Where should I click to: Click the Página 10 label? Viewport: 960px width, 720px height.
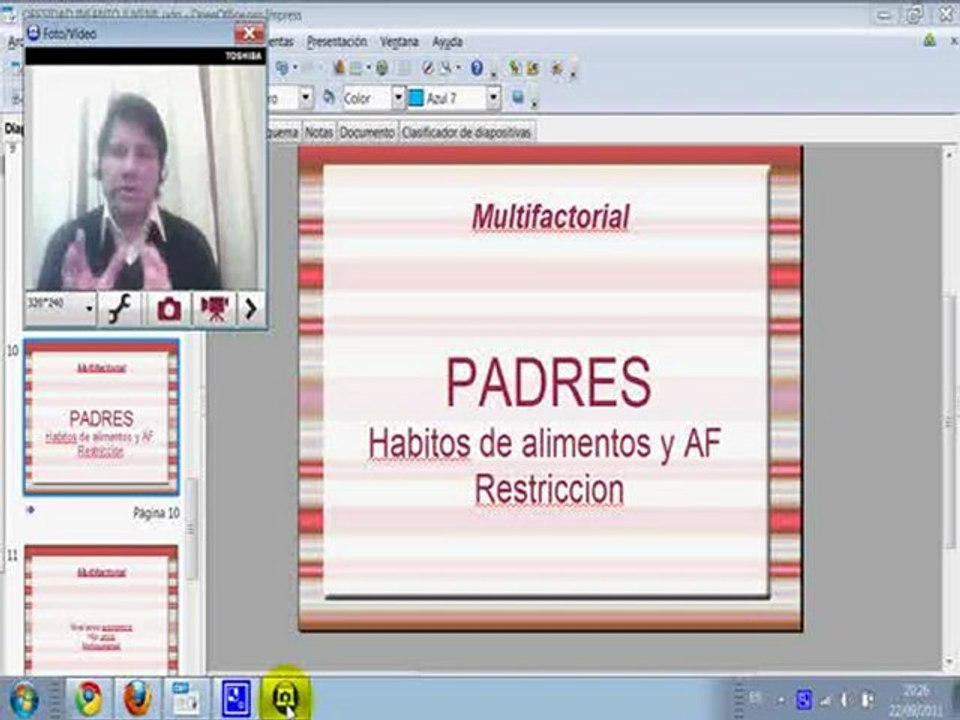click(156, 513)
